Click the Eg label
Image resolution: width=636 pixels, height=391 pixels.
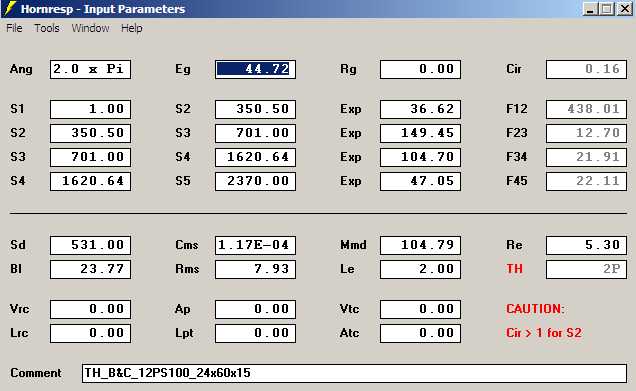pos(183,69)
